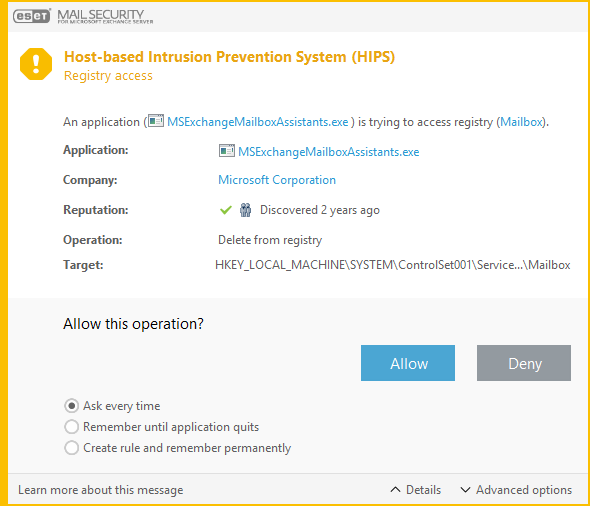Expand Advanced options
Viewport: 590px width, 506px height.
coord(516,489)
